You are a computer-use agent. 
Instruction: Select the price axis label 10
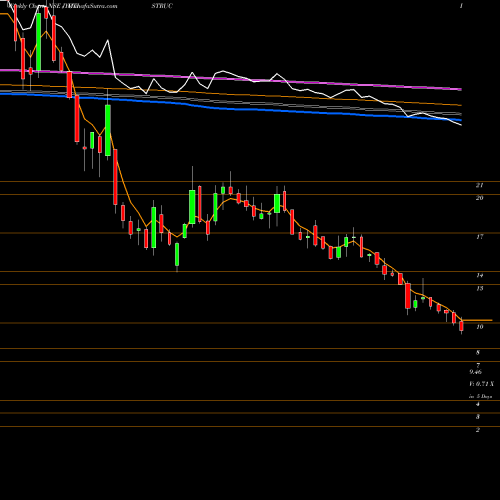click(480, 327)
